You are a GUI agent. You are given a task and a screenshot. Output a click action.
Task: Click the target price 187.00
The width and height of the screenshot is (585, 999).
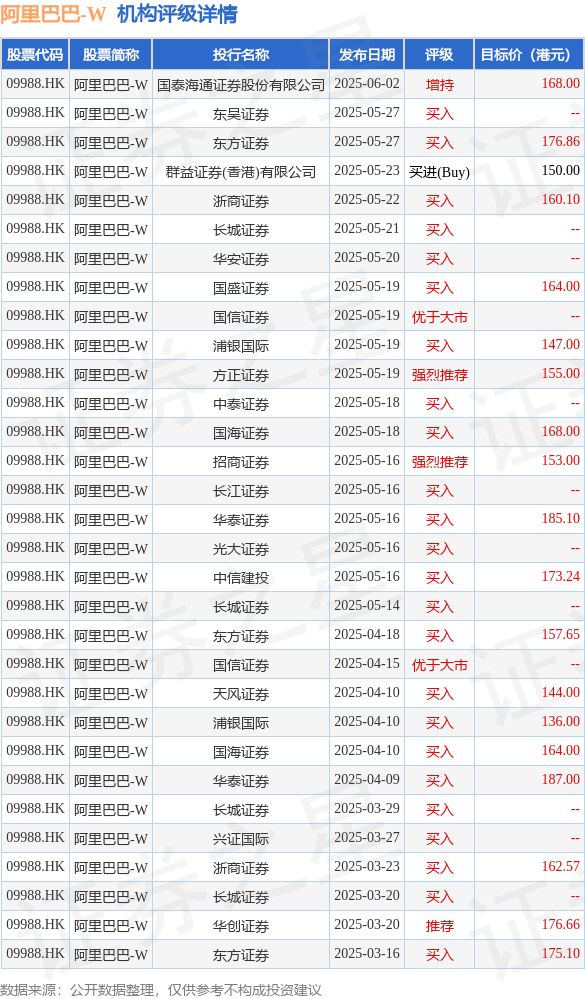pos(561,779)
